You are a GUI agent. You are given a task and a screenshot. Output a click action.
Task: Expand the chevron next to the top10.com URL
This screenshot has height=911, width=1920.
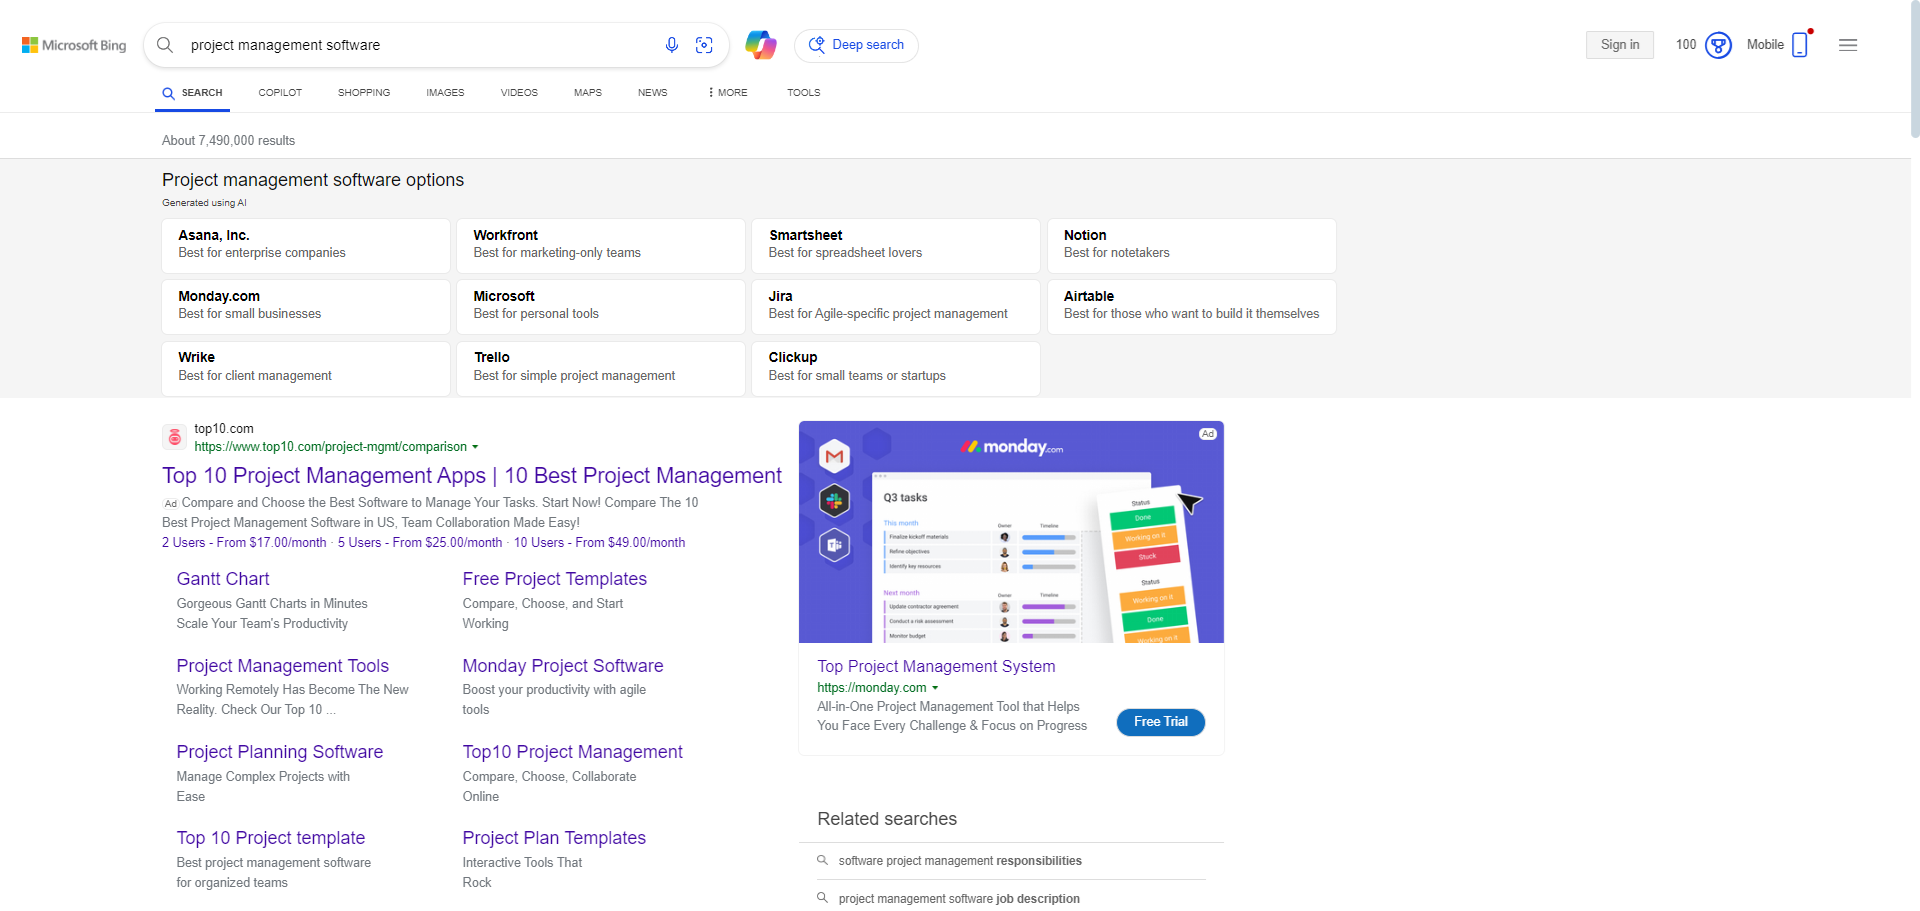(477, 447)
